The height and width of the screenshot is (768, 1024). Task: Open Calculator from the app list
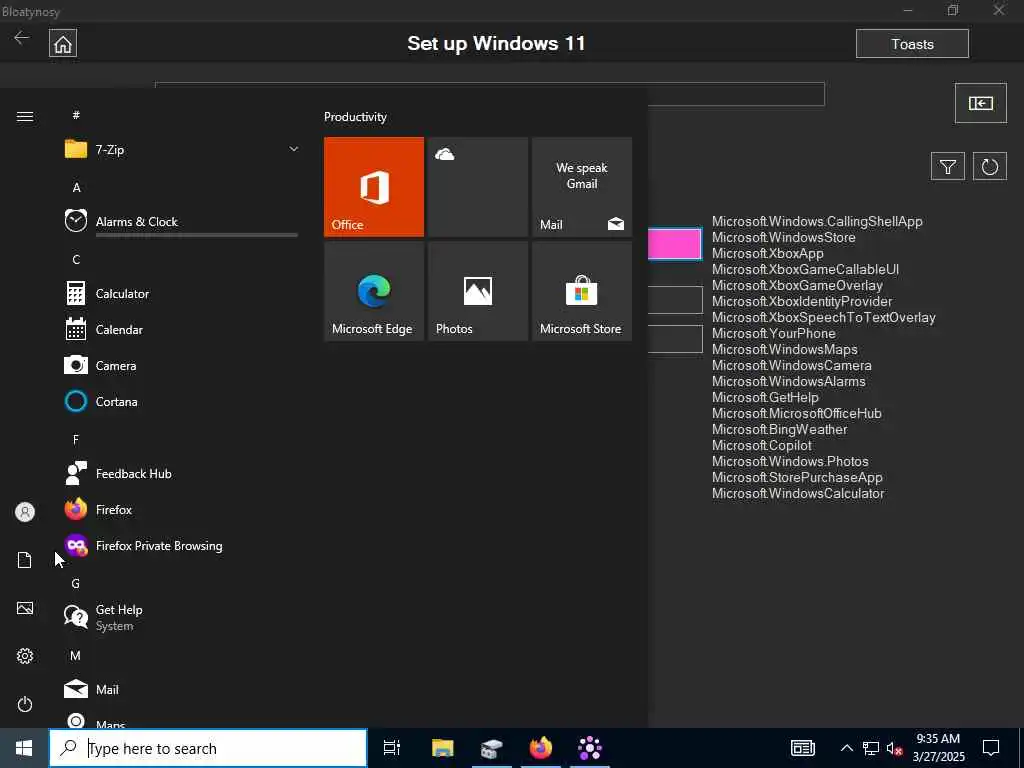(182, 293)
